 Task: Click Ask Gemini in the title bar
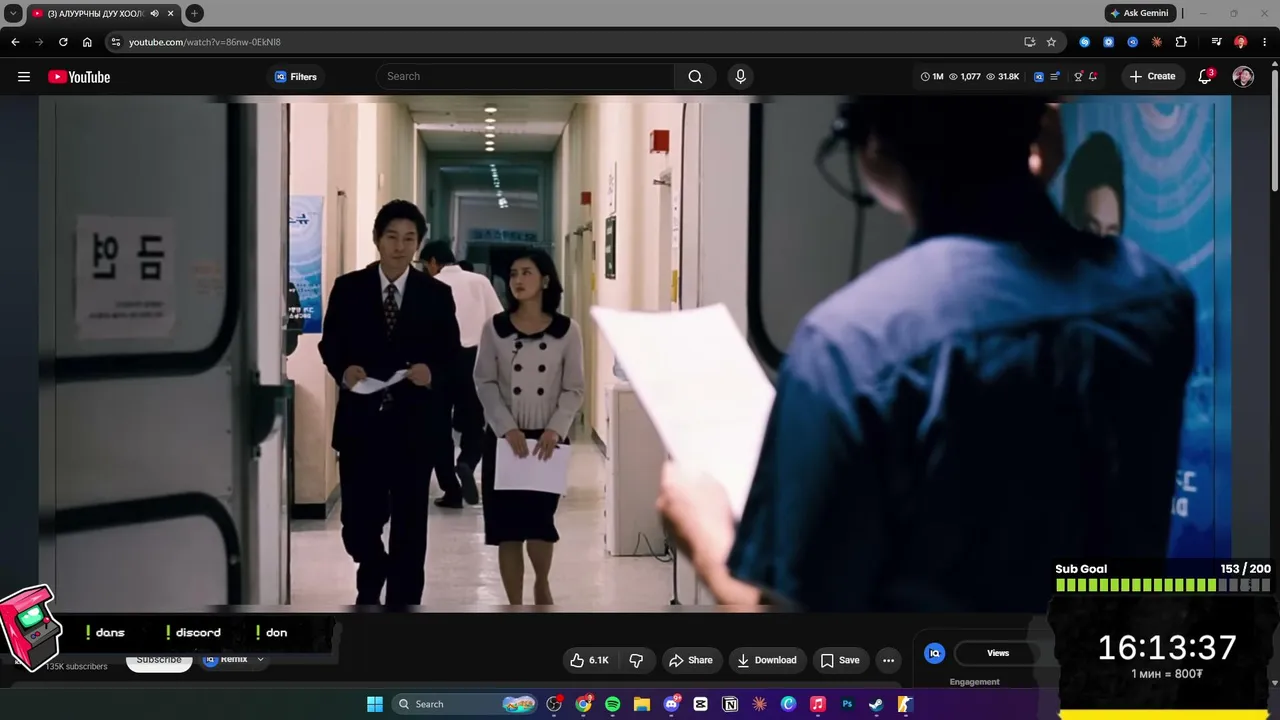click(x=1140, y=13)
